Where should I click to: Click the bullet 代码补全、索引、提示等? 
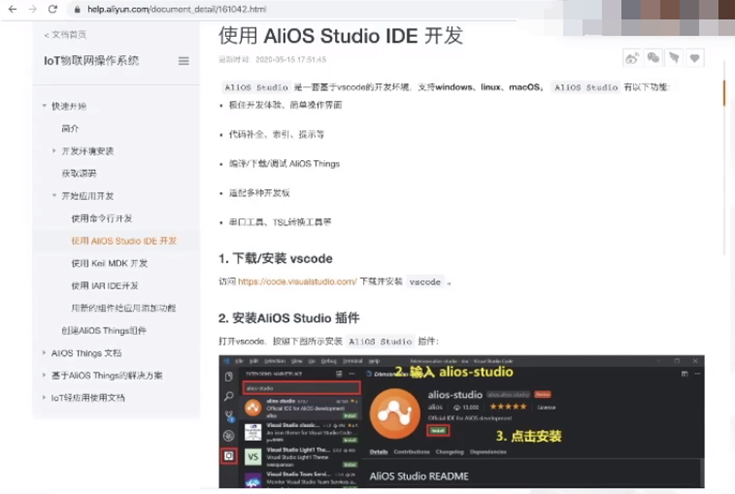pyautogui.click(x=276, y=135)
